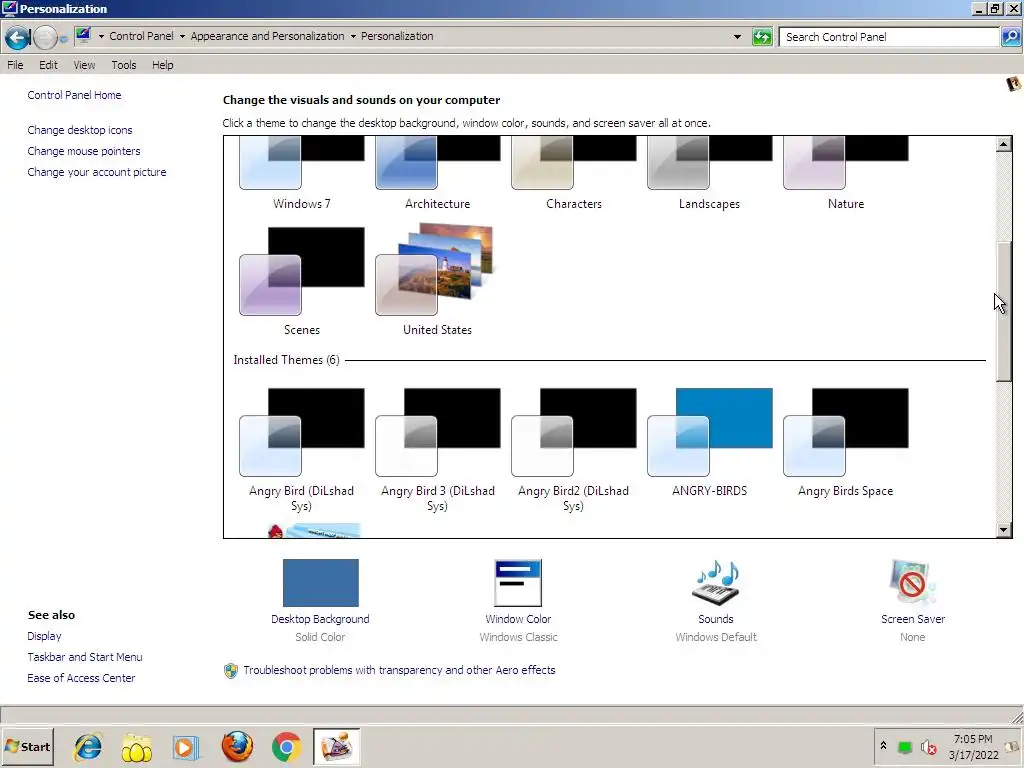
Task: Click the refresh button beside address bar
Action: pyautogui.click(x=762, y=37)
